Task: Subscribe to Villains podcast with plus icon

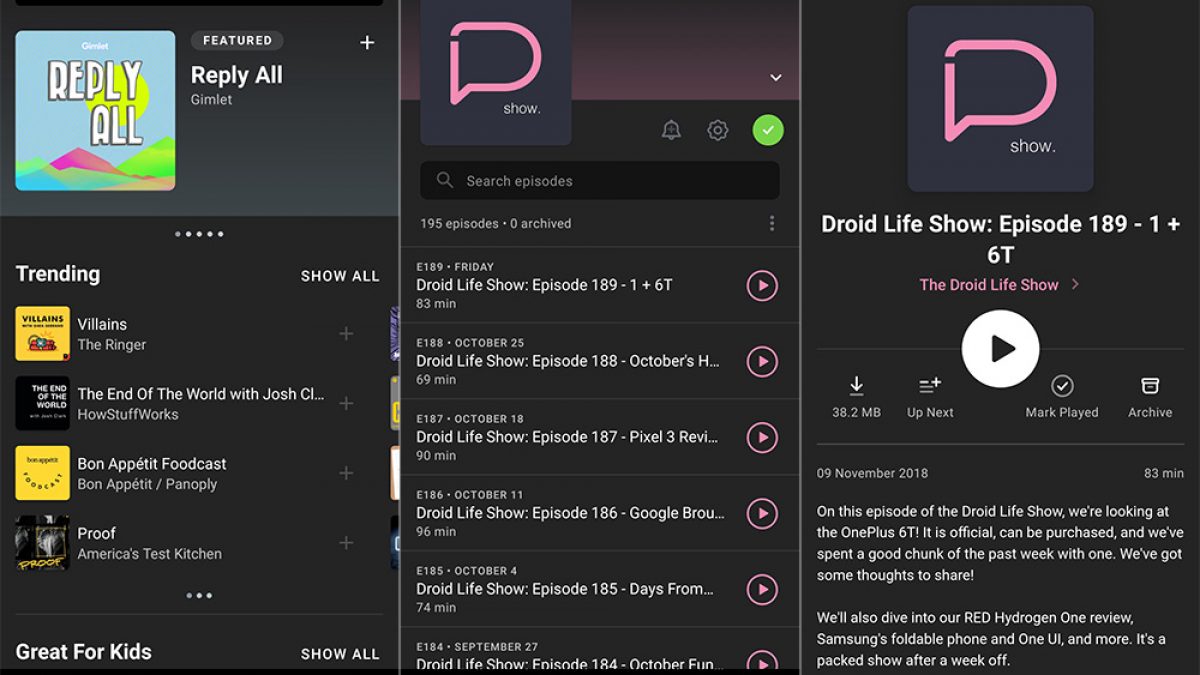Action: pyautogui.click(x=346, y=334)
